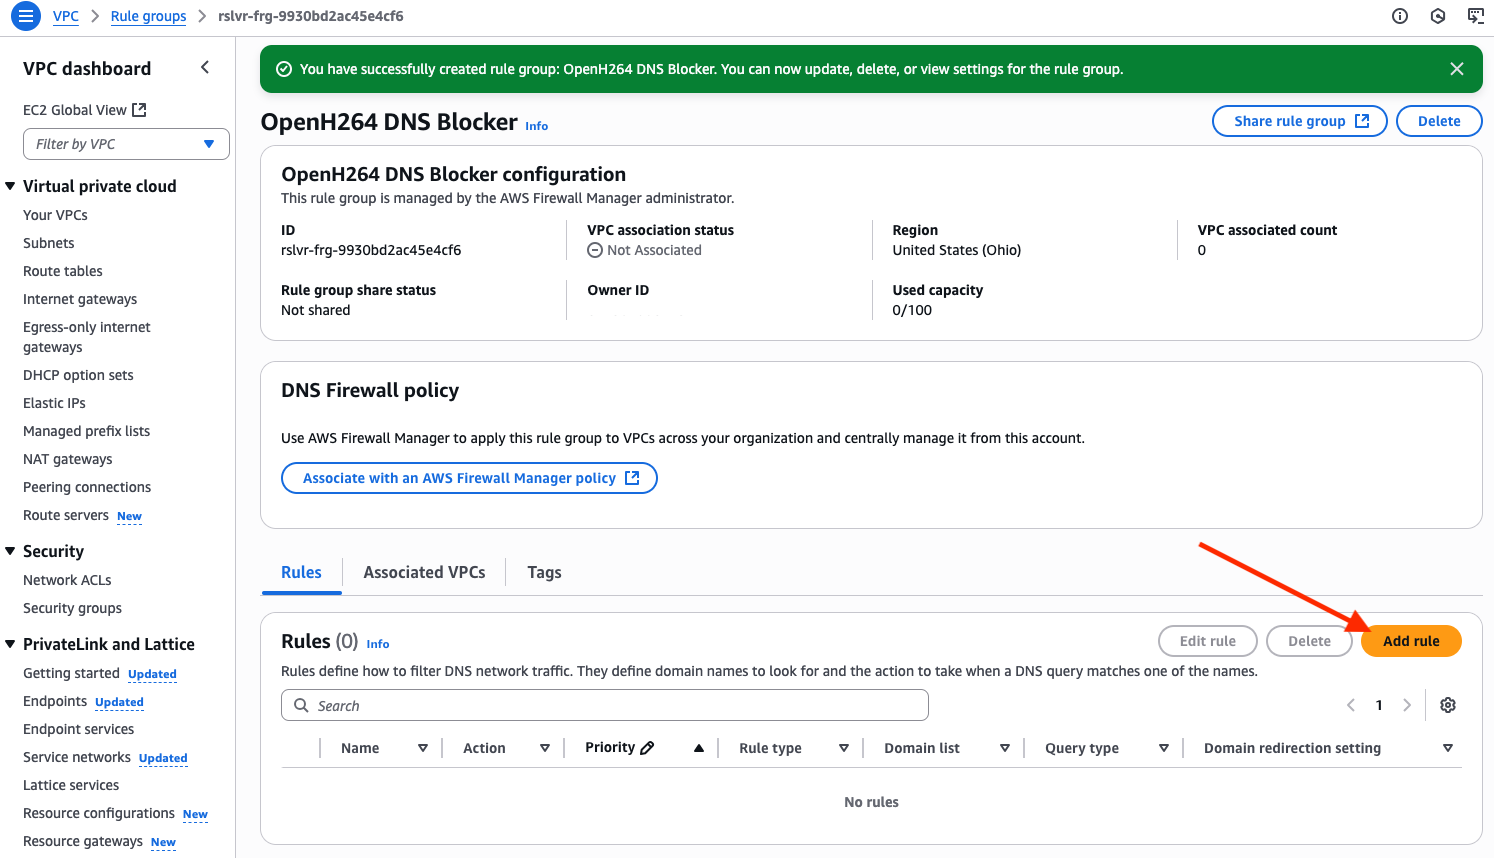This screenshot has width=1494, height=858.
Task: Collapse the VPC dashboard sidebar
Action: tap(205, 68)
